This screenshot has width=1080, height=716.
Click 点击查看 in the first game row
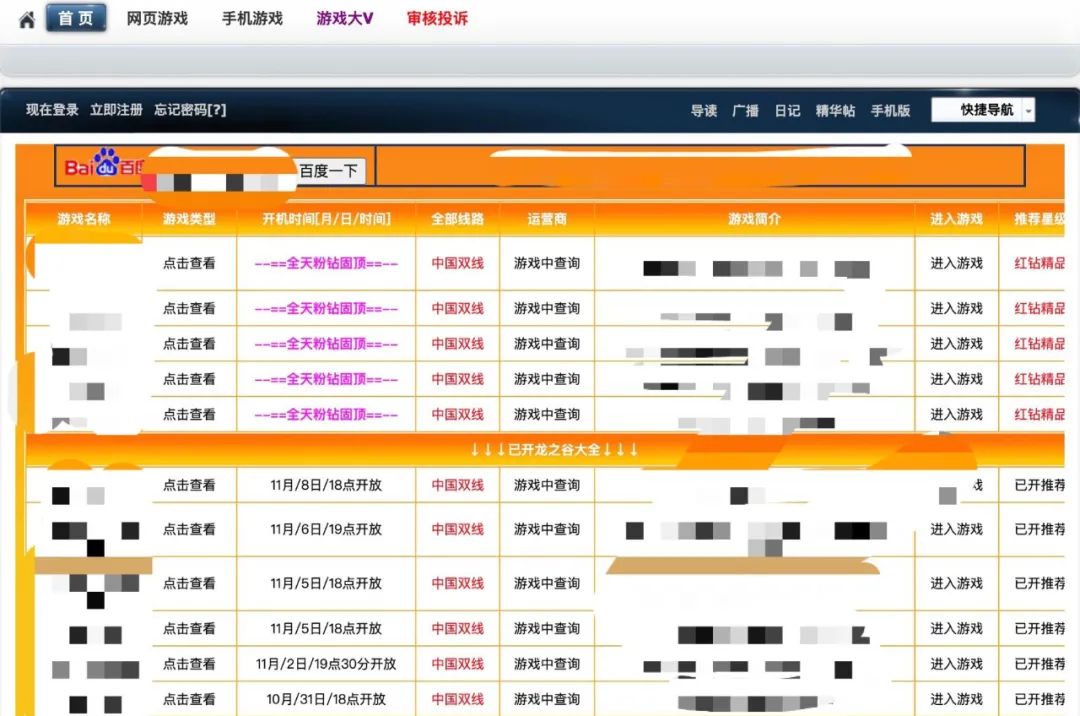[x=190, y=262]
